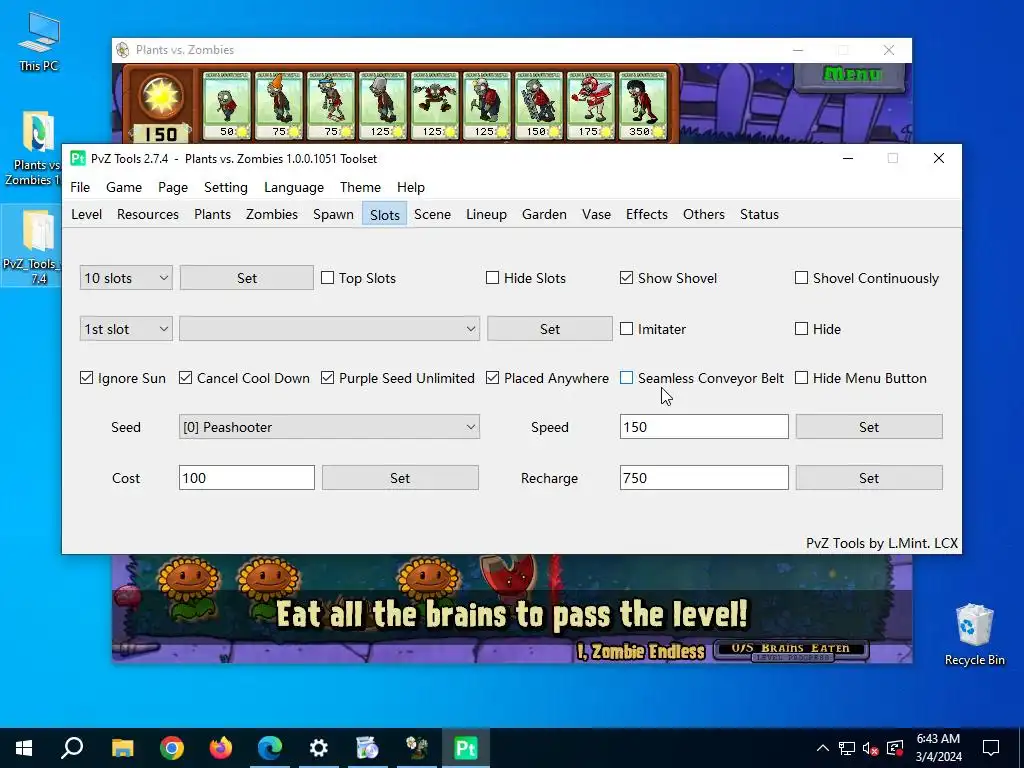
Task: Click Set beside the 10 slots dropdown
Action: click(247, 278)
